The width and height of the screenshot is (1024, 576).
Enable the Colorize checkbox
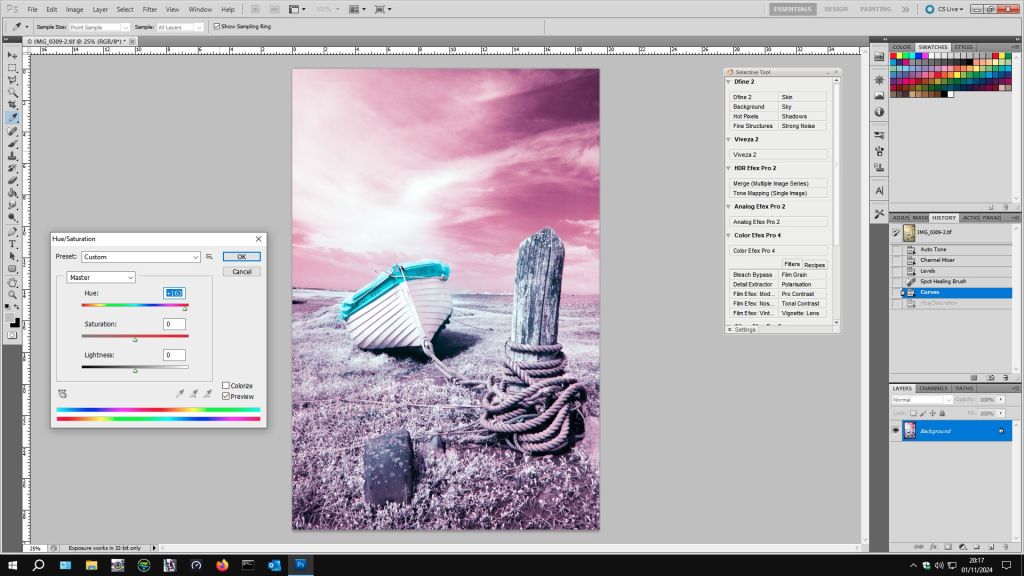[x=226, y=385]
